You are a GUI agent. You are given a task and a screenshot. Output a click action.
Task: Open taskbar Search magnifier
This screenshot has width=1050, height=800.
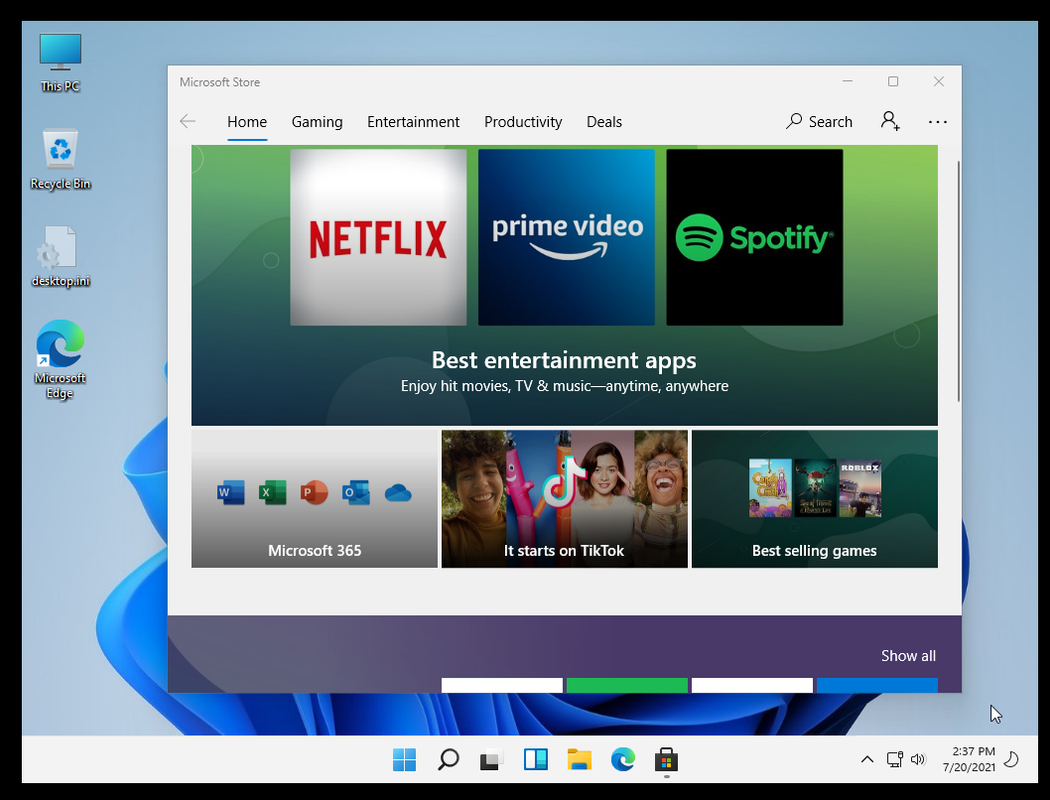(448, 760)
